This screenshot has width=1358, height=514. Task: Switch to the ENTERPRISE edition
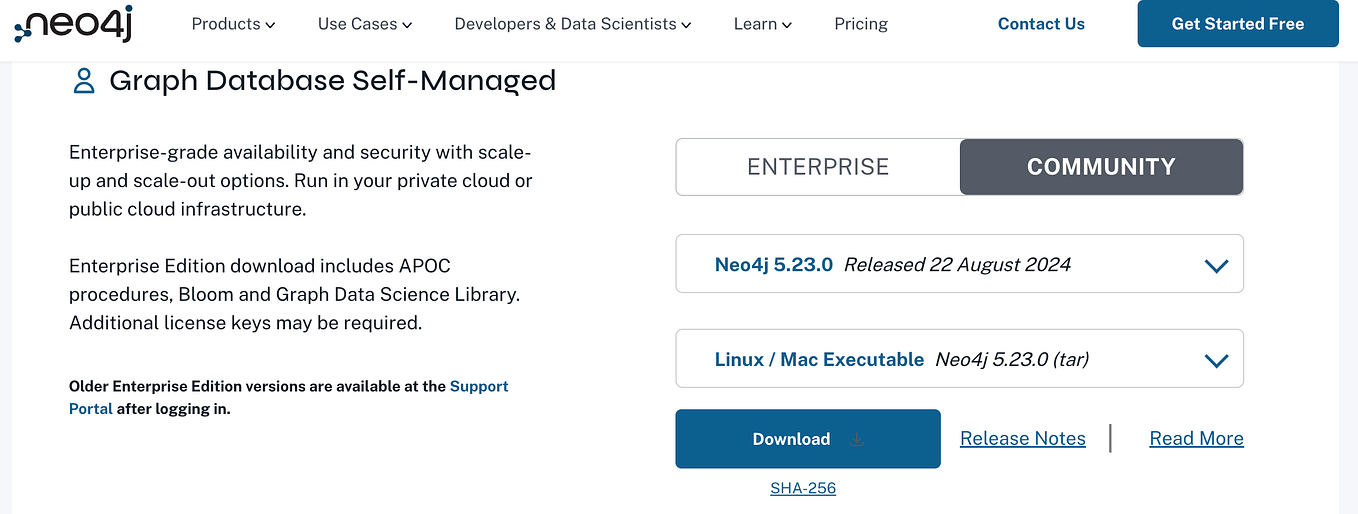click(817, 167)
